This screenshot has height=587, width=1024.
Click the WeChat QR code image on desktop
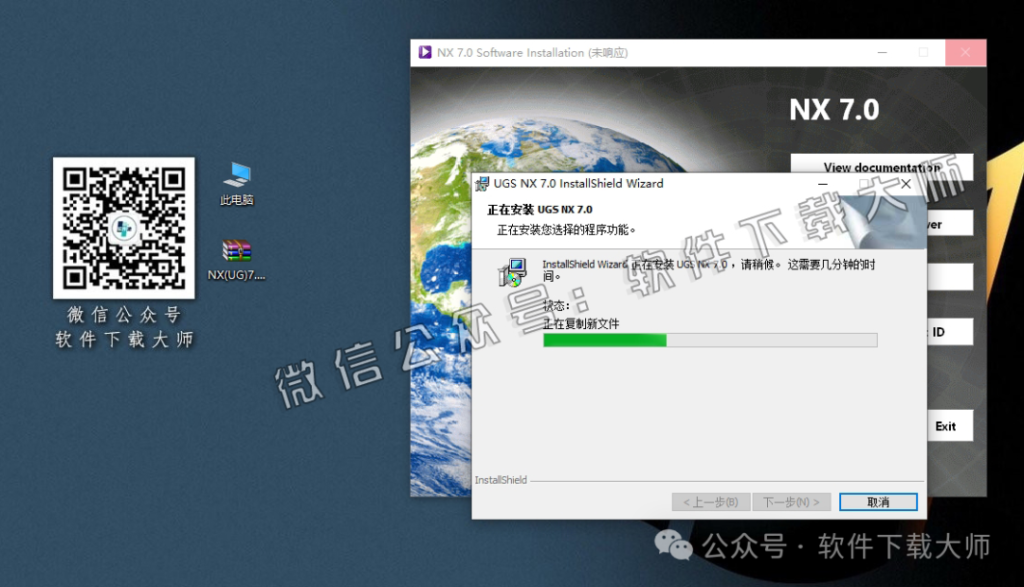(x=124, y=227)
